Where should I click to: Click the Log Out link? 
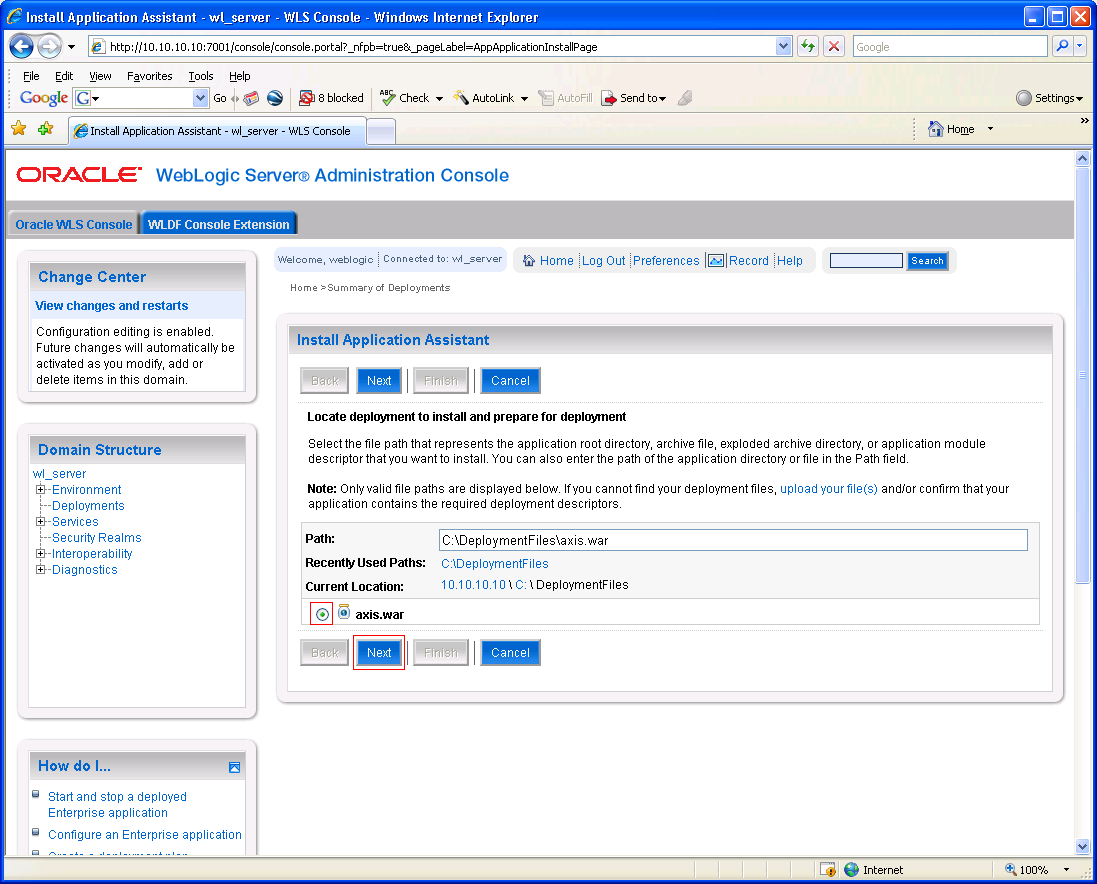[604, 261]
